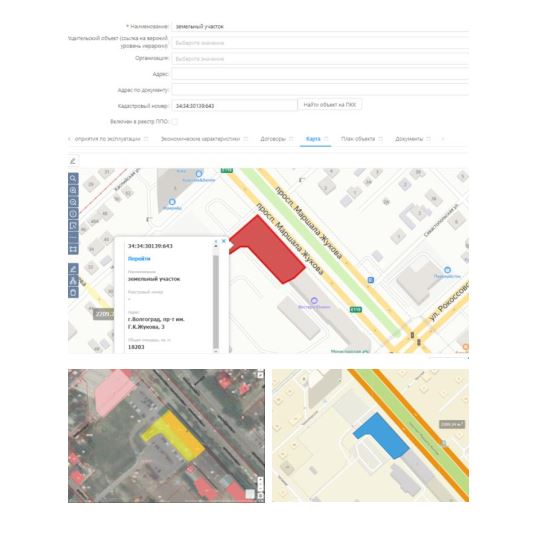Close the parcel info popup
The image size is (544, 545).
[x=224, y=241]
